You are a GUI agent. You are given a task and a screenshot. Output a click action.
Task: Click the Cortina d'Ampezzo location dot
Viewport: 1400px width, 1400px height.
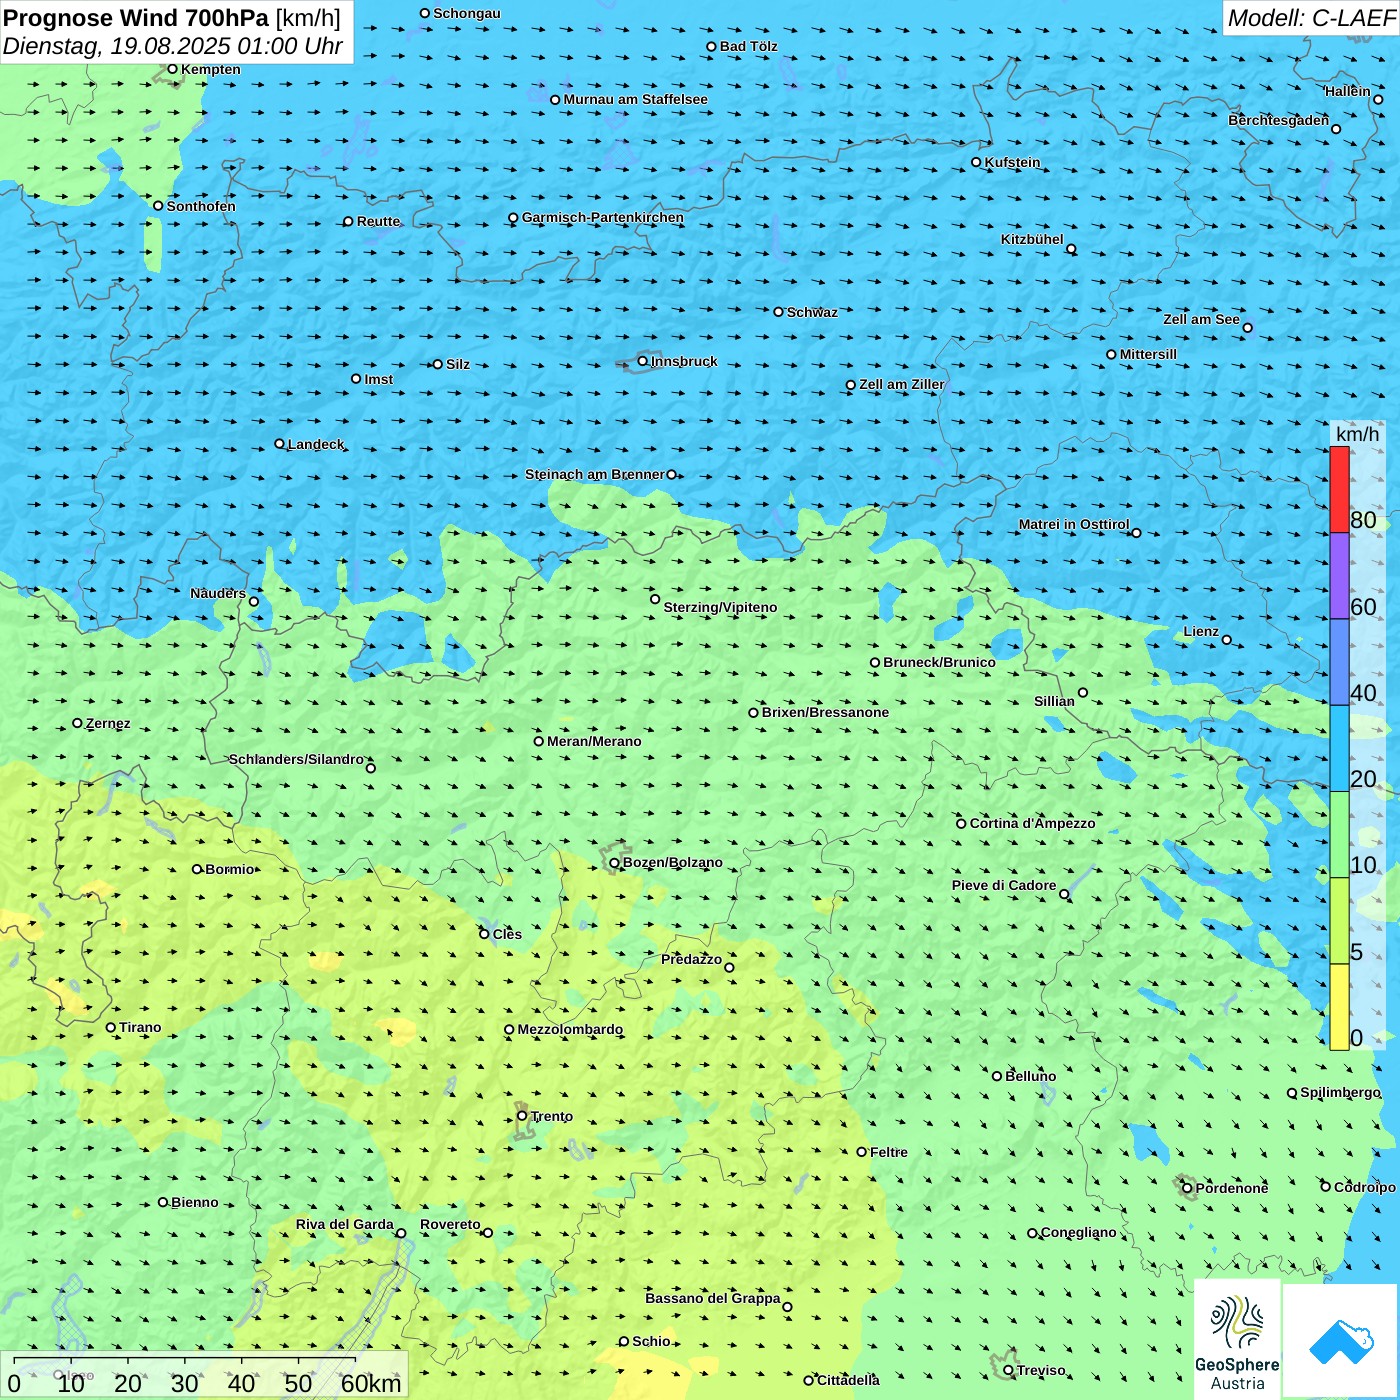point(962,824)
